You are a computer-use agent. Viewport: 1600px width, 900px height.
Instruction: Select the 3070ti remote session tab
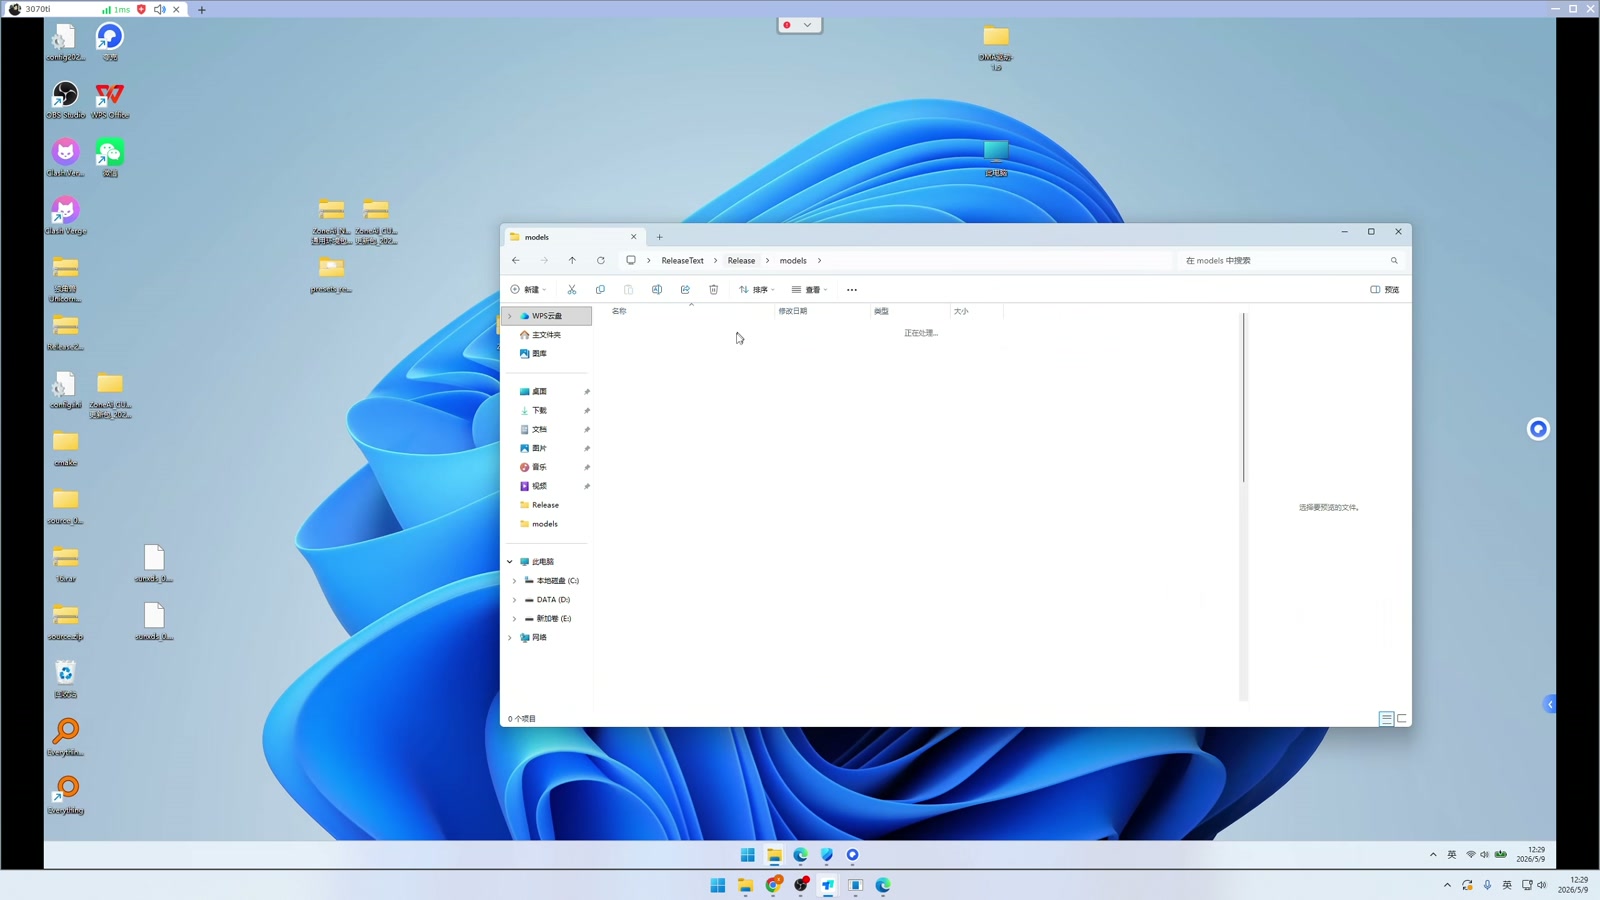tap(95, 9)
